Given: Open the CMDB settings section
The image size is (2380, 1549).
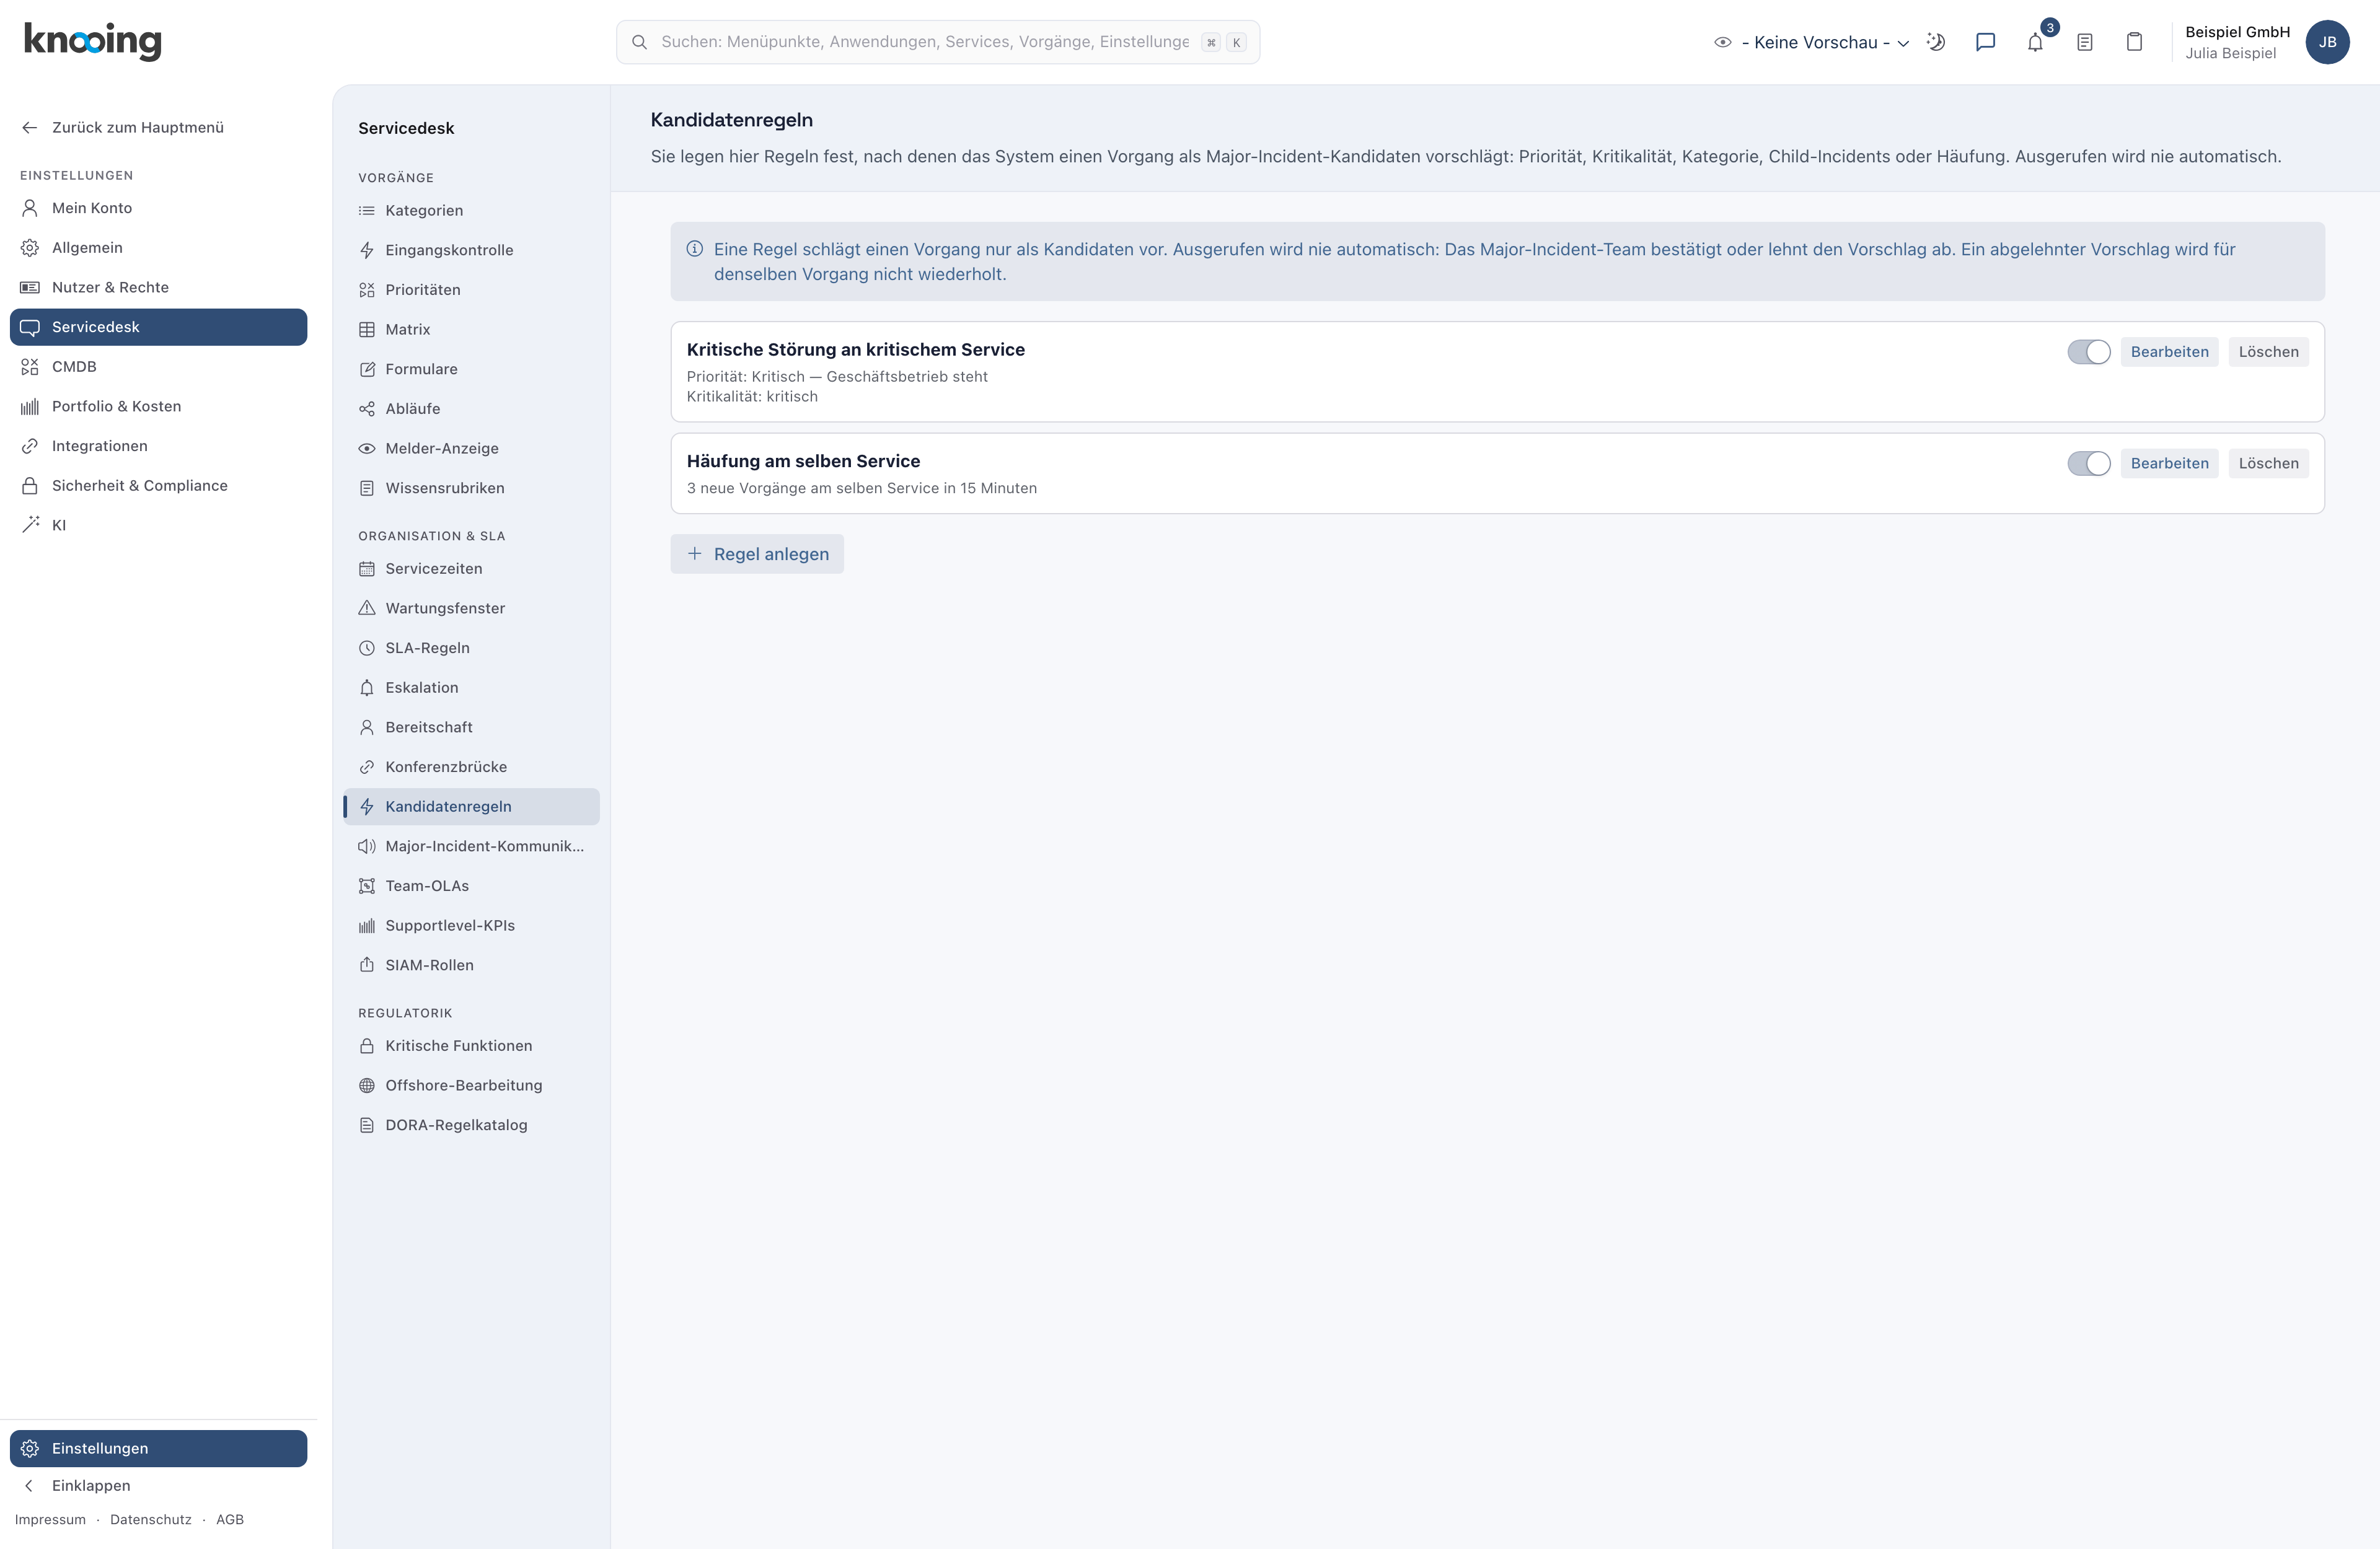Looking at the screenshot, I should (x=158, y=367).
